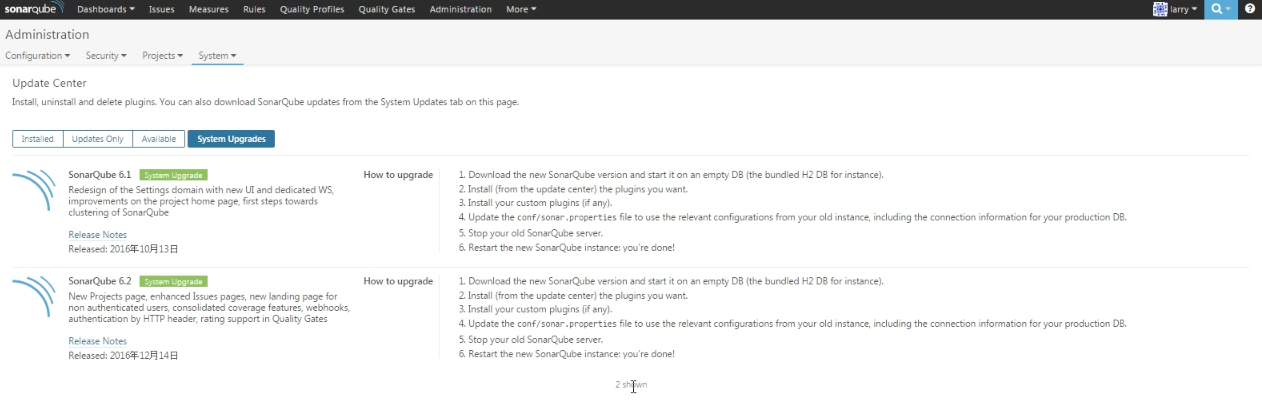This screenshot has width=1262, height=412.
Task: Open the help question mark icon
Action: [x=1249, y=9]
